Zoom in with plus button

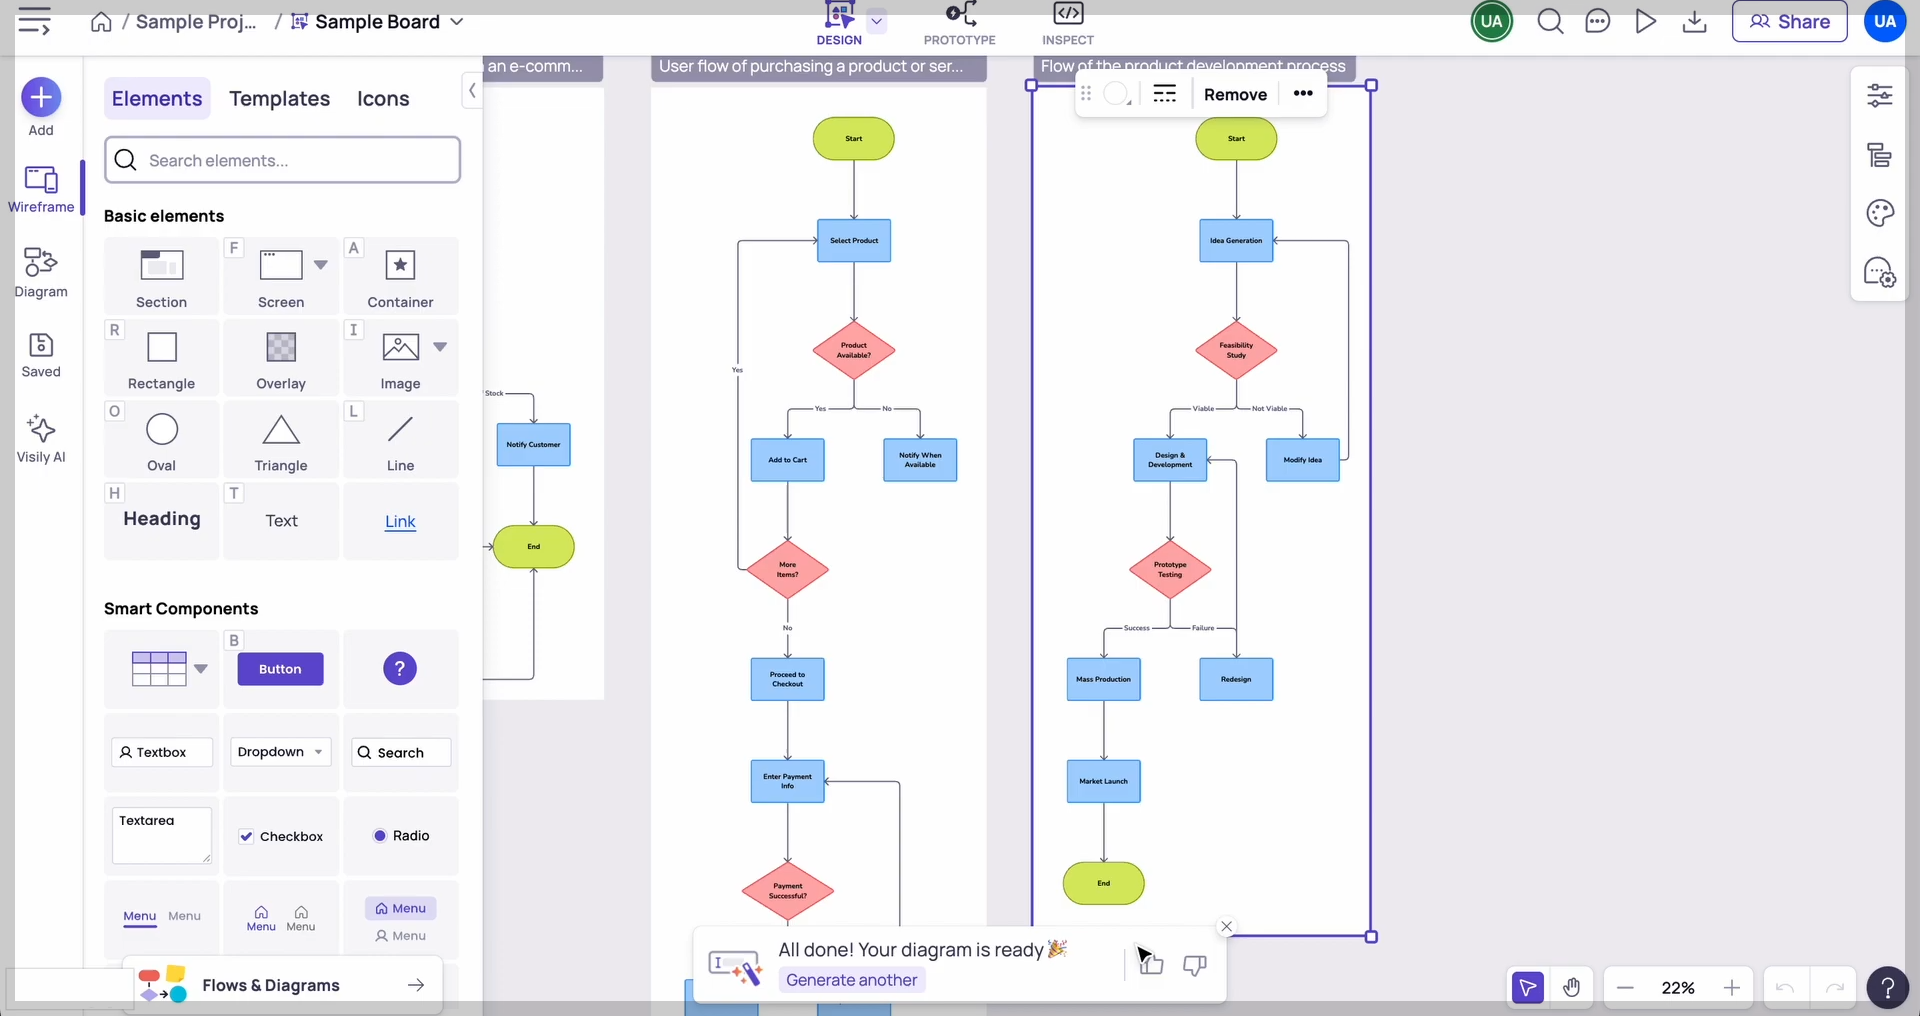pyautogui.click(x=1732, y=988)
